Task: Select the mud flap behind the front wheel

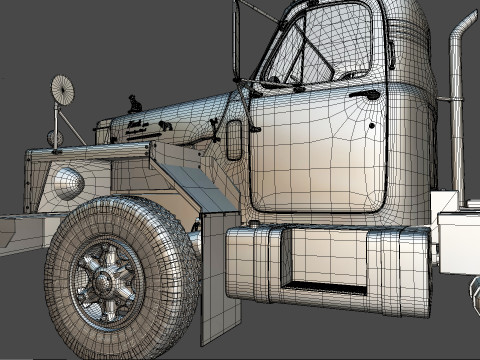Action: click(221, 278)
